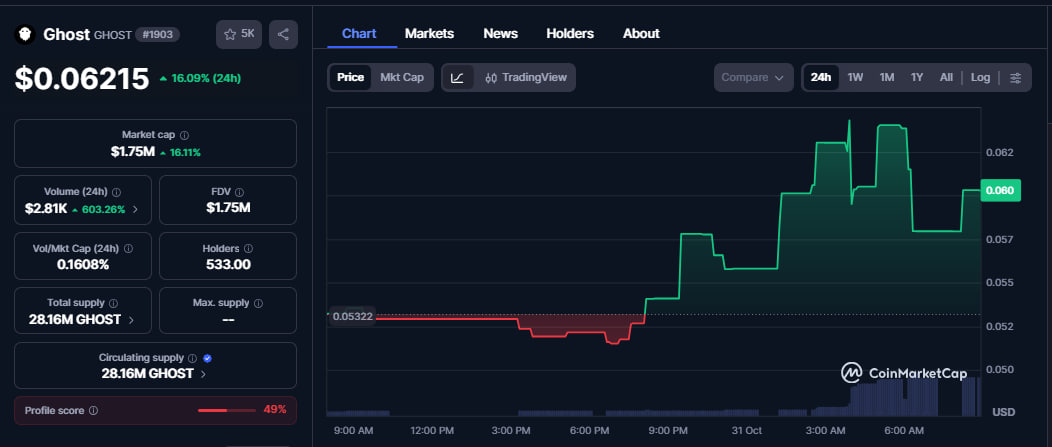The image size is (1052, 447).
Task: Select the 1Y time range
Action: (916, 77)
